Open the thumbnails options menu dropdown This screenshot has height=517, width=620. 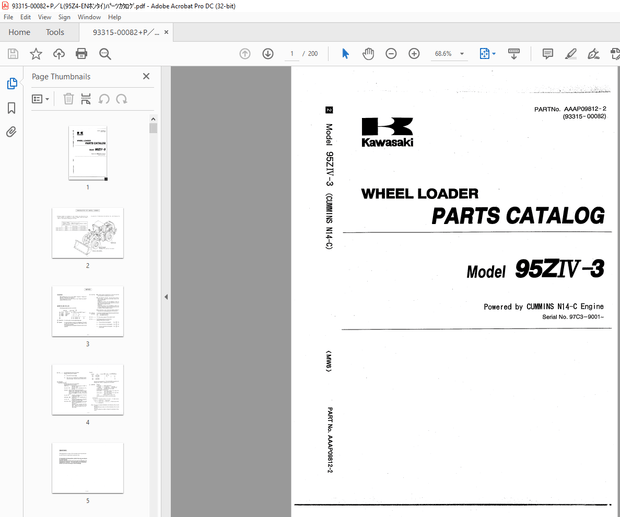tap(40, 99)
